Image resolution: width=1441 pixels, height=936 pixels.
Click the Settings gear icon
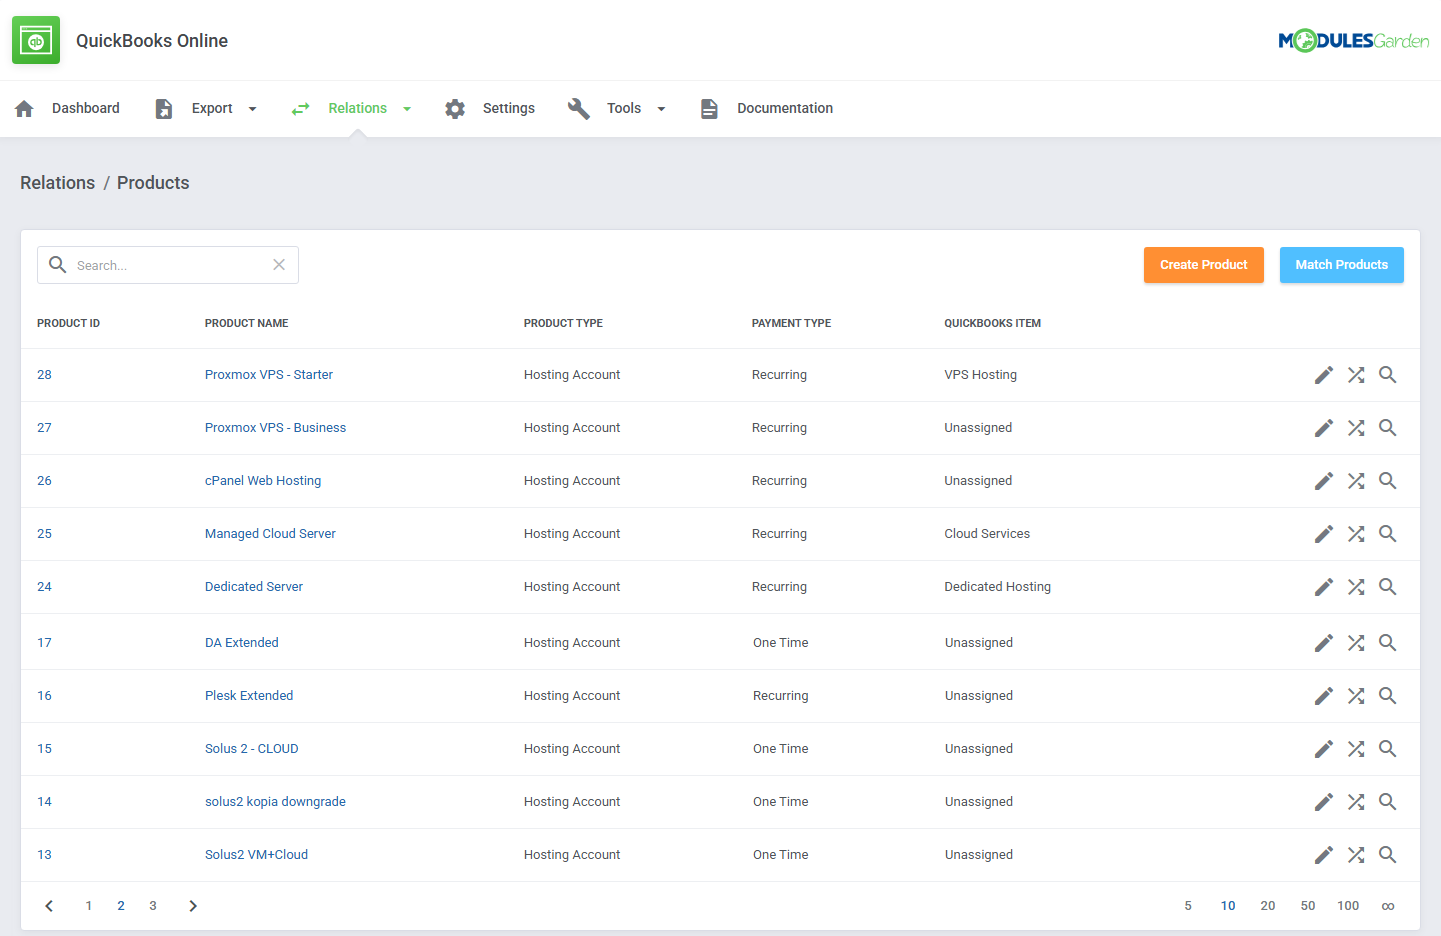click(455, 109)
